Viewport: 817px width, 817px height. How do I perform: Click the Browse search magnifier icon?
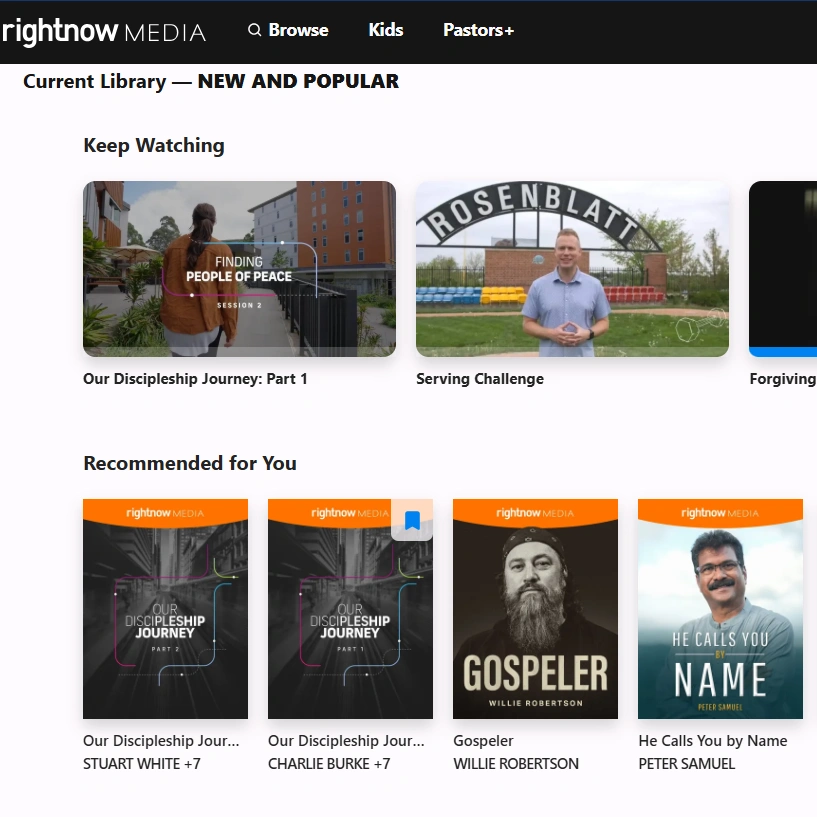(x=255, y=30)
